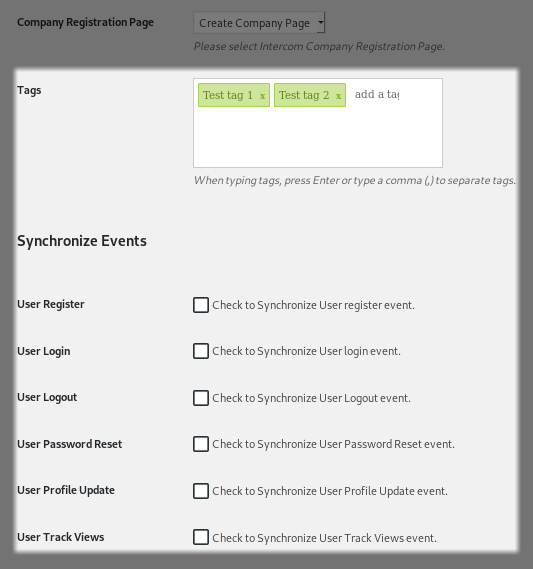The width and height of the screenshot is (533, 569).
Task: Tick the User Password Reset checkbox
Action: pyautogui.click(x=201, y=444)
